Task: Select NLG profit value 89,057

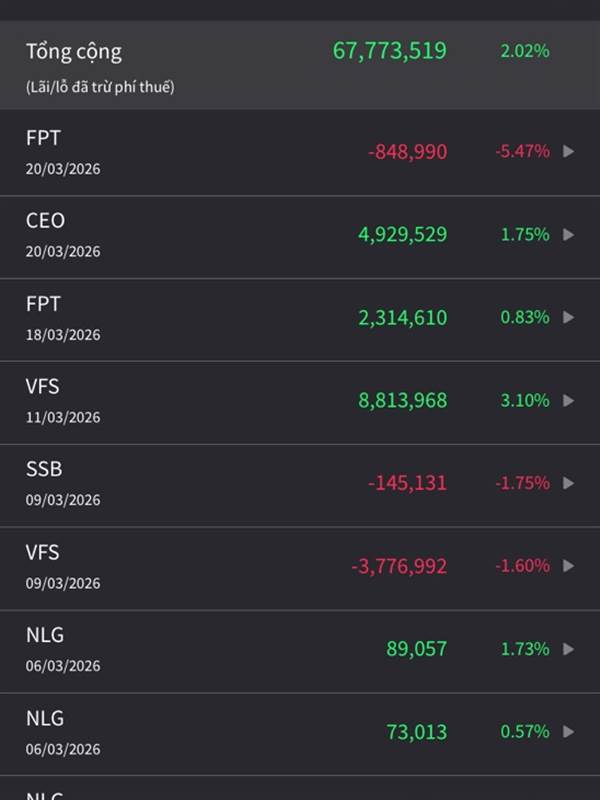Action: pyautogui.click(x=416, y=649)
